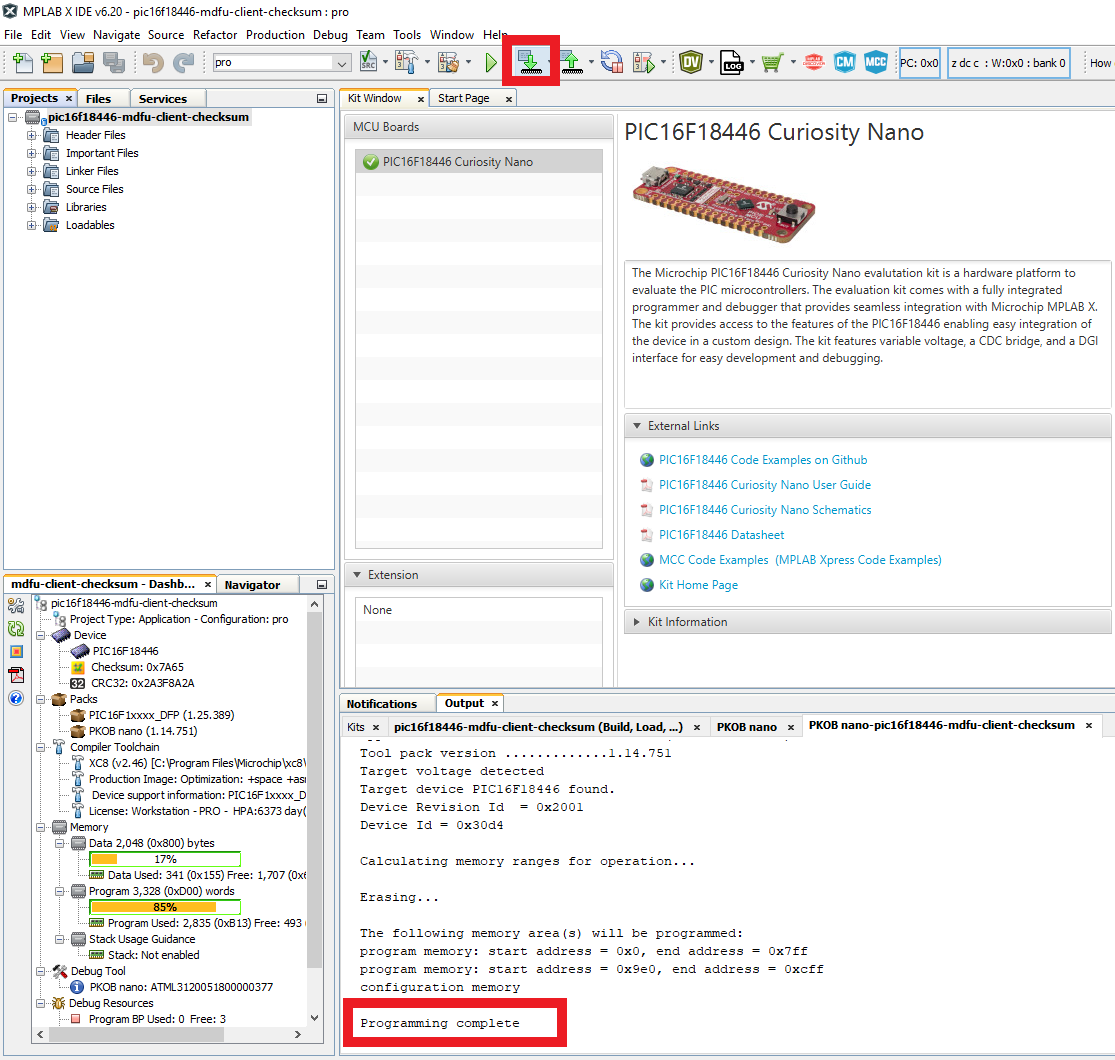This screenshot has height=1060, width=1115.
Task: Open dropdown arrow next to Build Project icon
Action: [427, 63]
